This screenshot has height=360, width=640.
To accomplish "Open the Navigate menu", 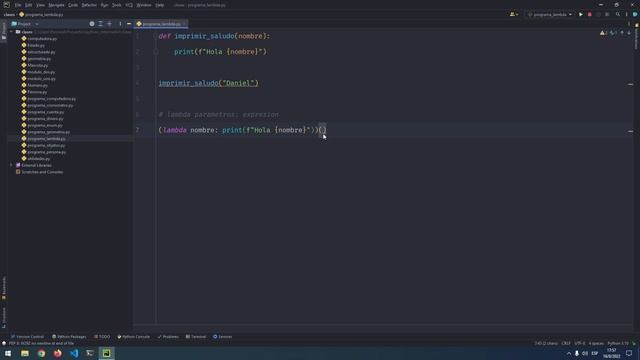I will tap(56, 5).
